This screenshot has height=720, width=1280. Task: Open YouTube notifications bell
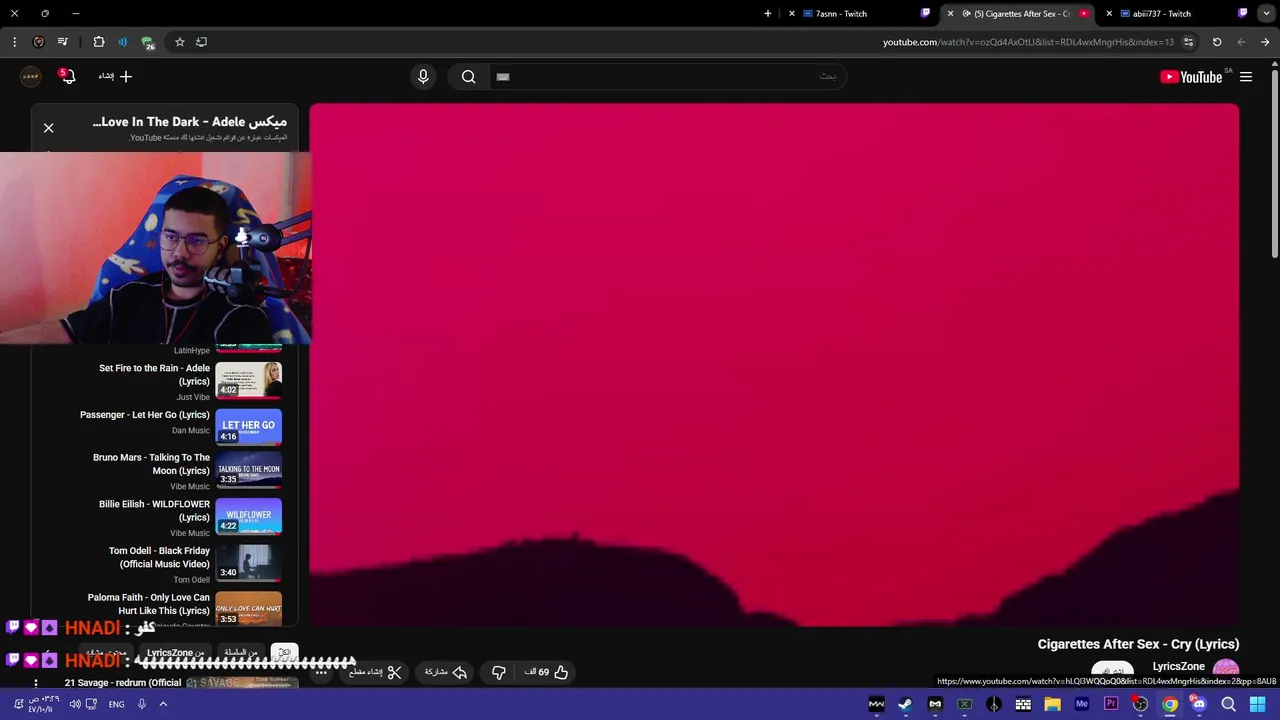[68, 76]
